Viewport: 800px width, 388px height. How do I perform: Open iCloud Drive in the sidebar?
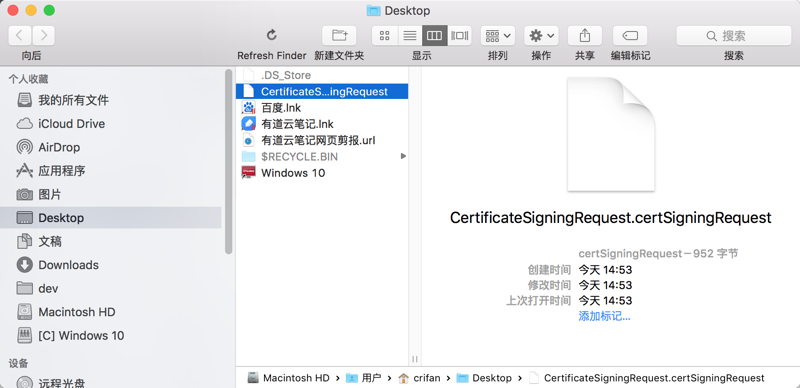click(x=111, y=124)
